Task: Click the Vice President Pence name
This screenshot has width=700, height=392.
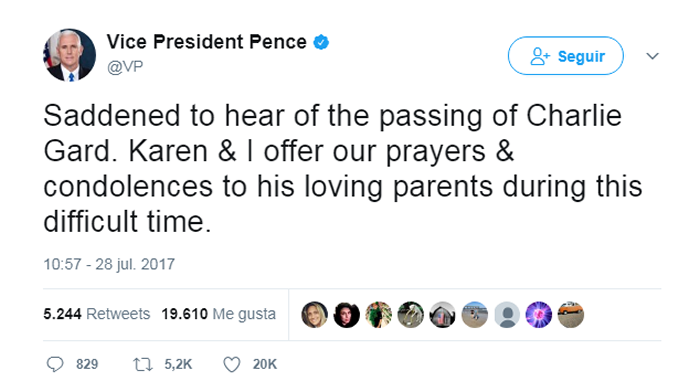Action: [x=207, y=42]
